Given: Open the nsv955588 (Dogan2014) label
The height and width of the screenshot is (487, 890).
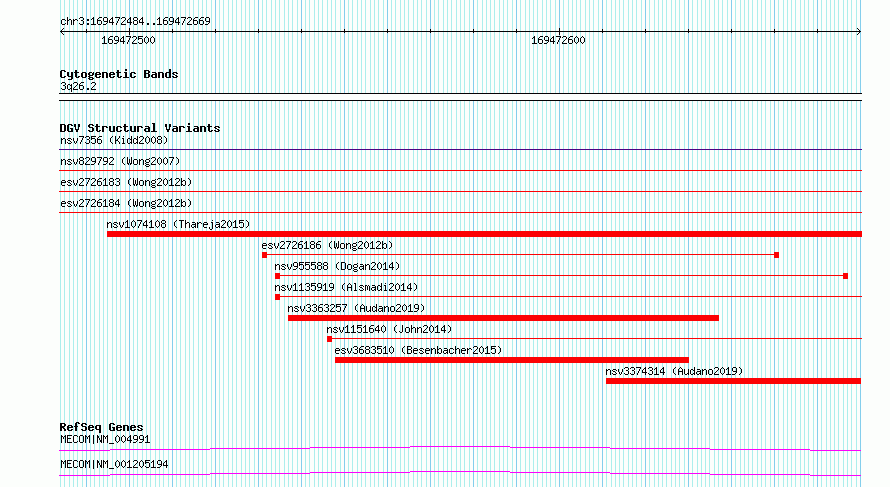Looking at the screenshot, I should (337, 266).
